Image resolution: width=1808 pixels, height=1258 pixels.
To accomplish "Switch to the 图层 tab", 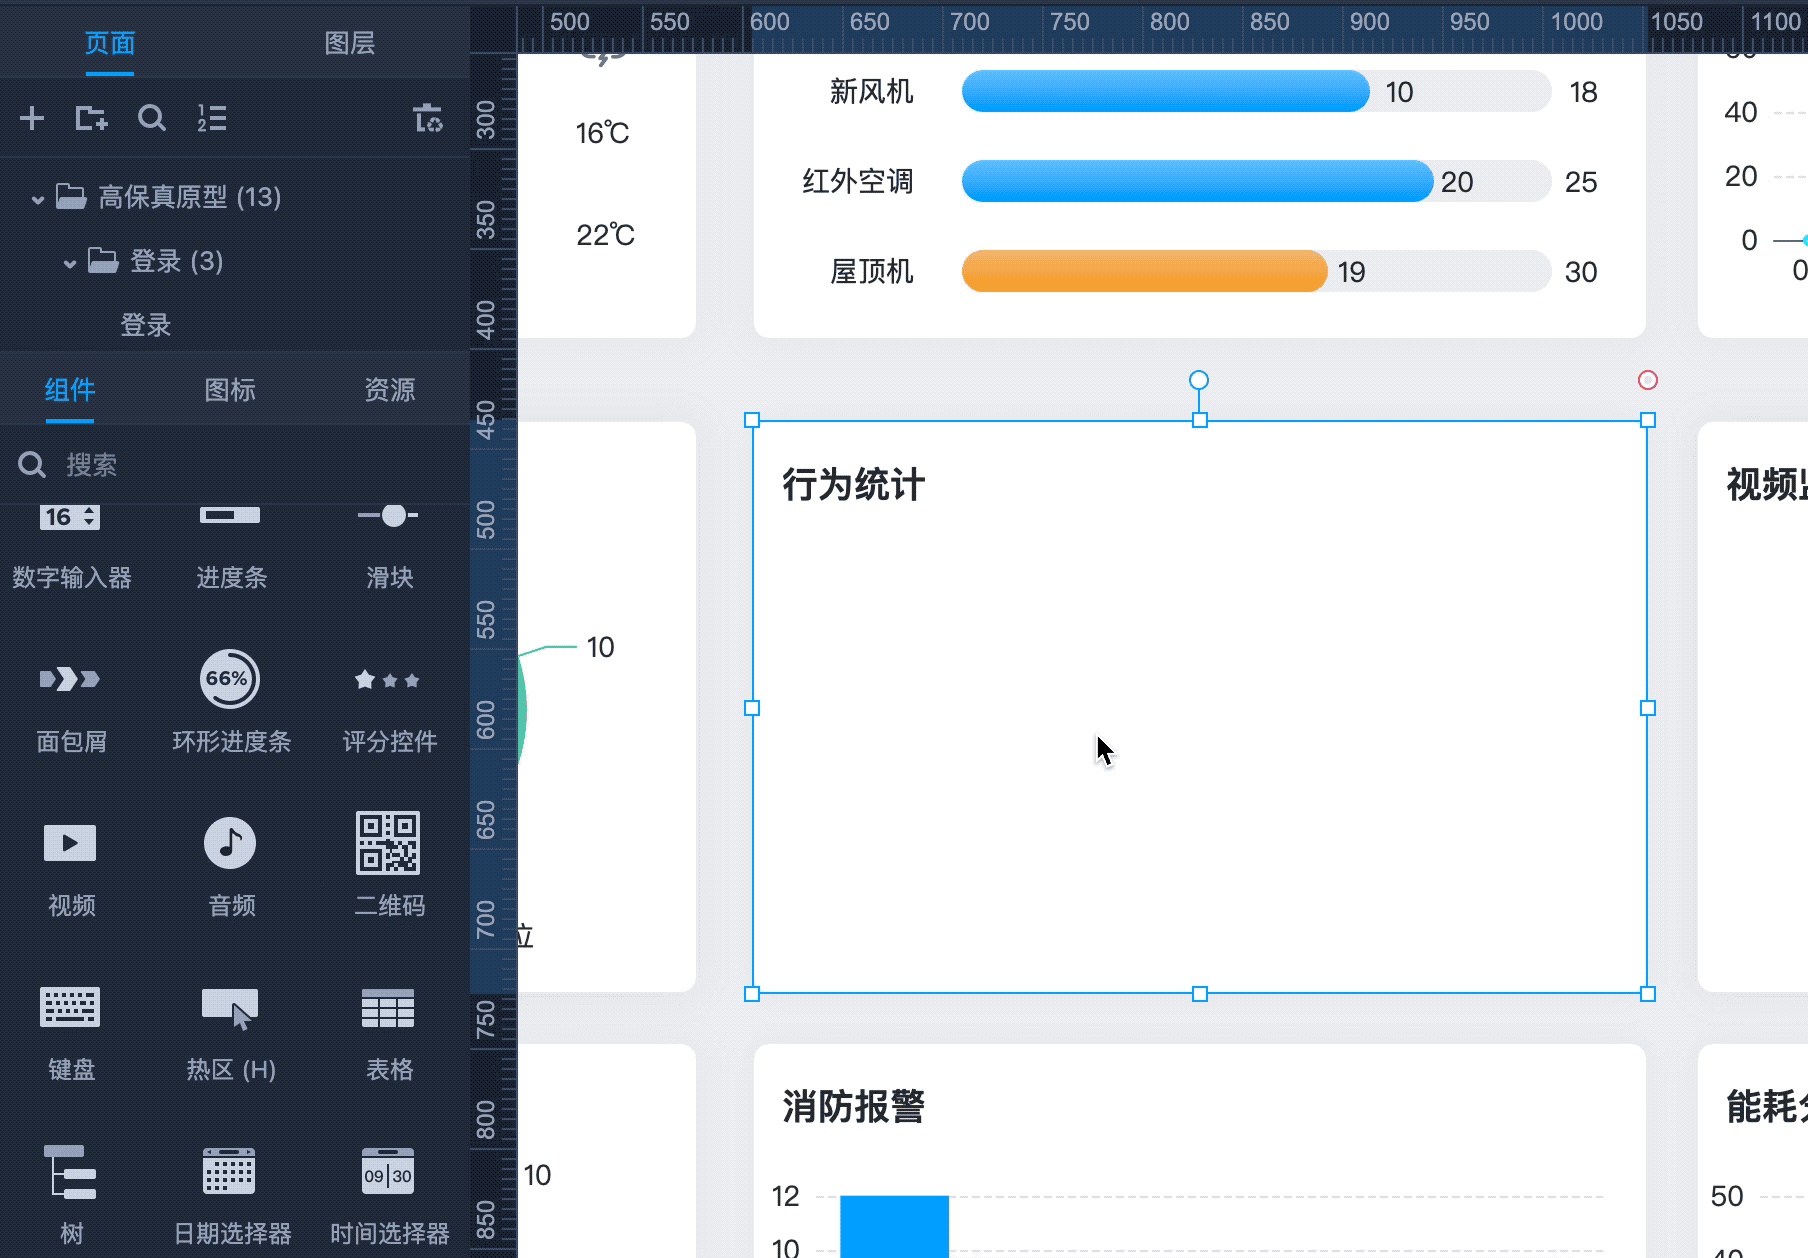I will click(350, 43).
